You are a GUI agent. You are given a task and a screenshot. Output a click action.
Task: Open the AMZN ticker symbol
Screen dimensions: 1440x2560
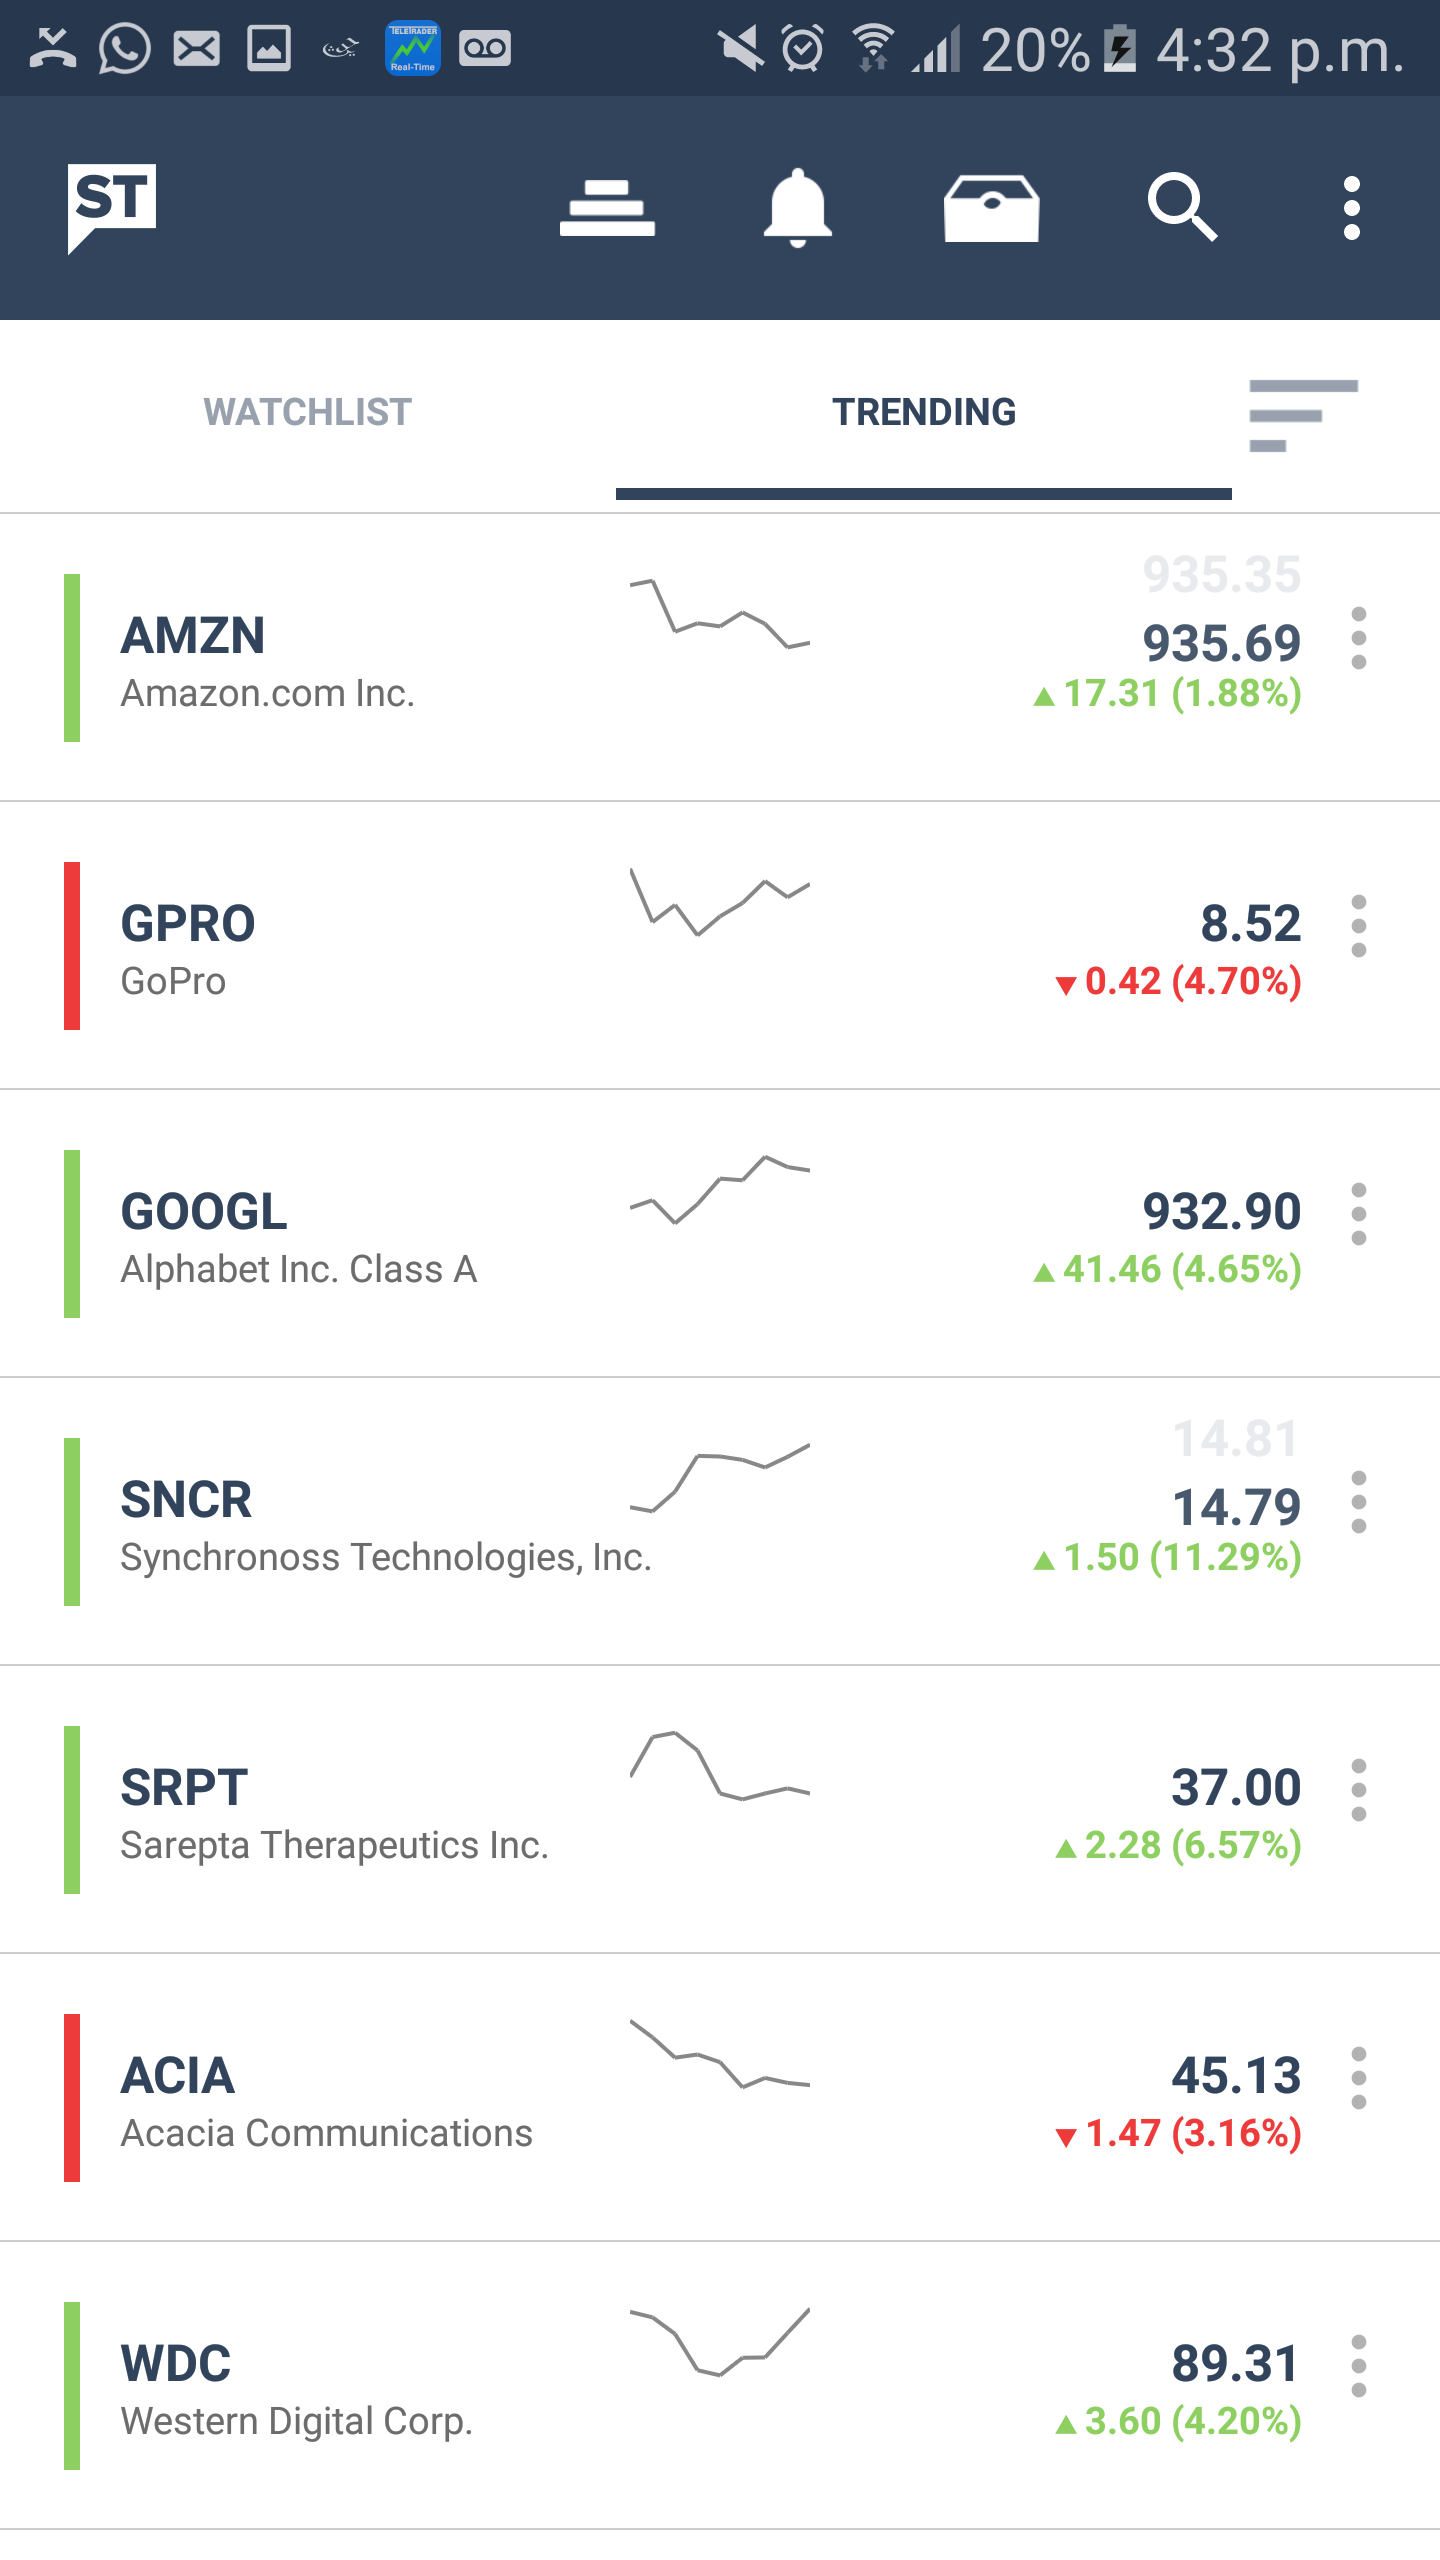pyautogui.click(x=193, y=636)
